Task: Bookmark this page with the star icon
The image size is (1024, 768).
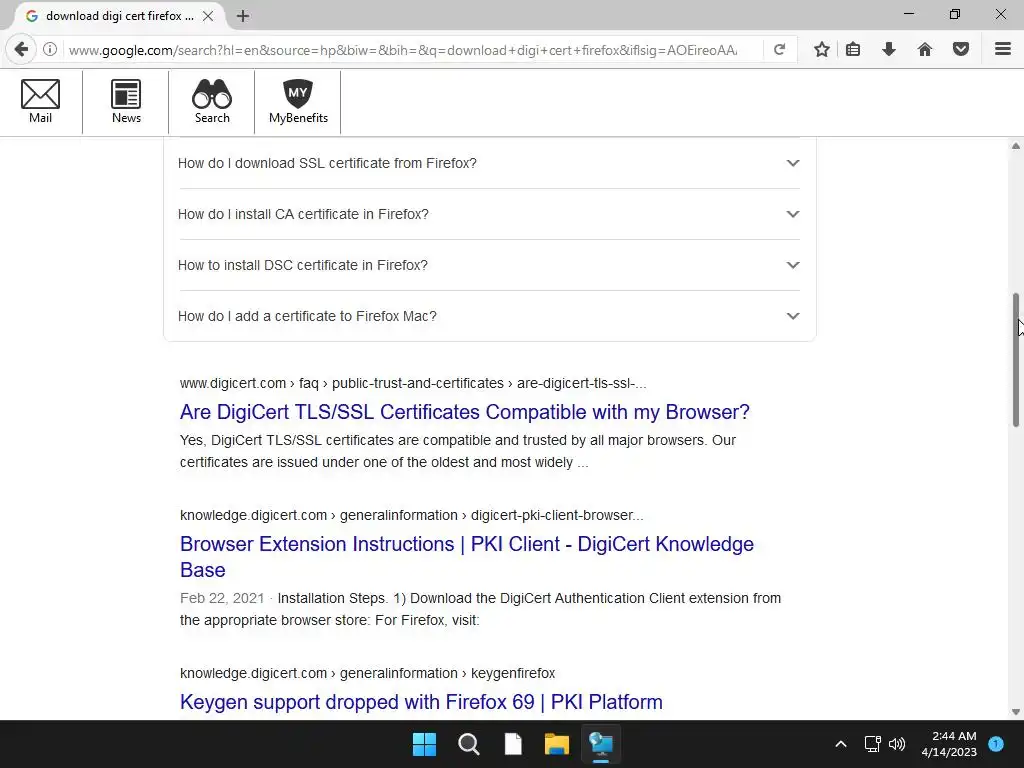Action: [822, 50]
